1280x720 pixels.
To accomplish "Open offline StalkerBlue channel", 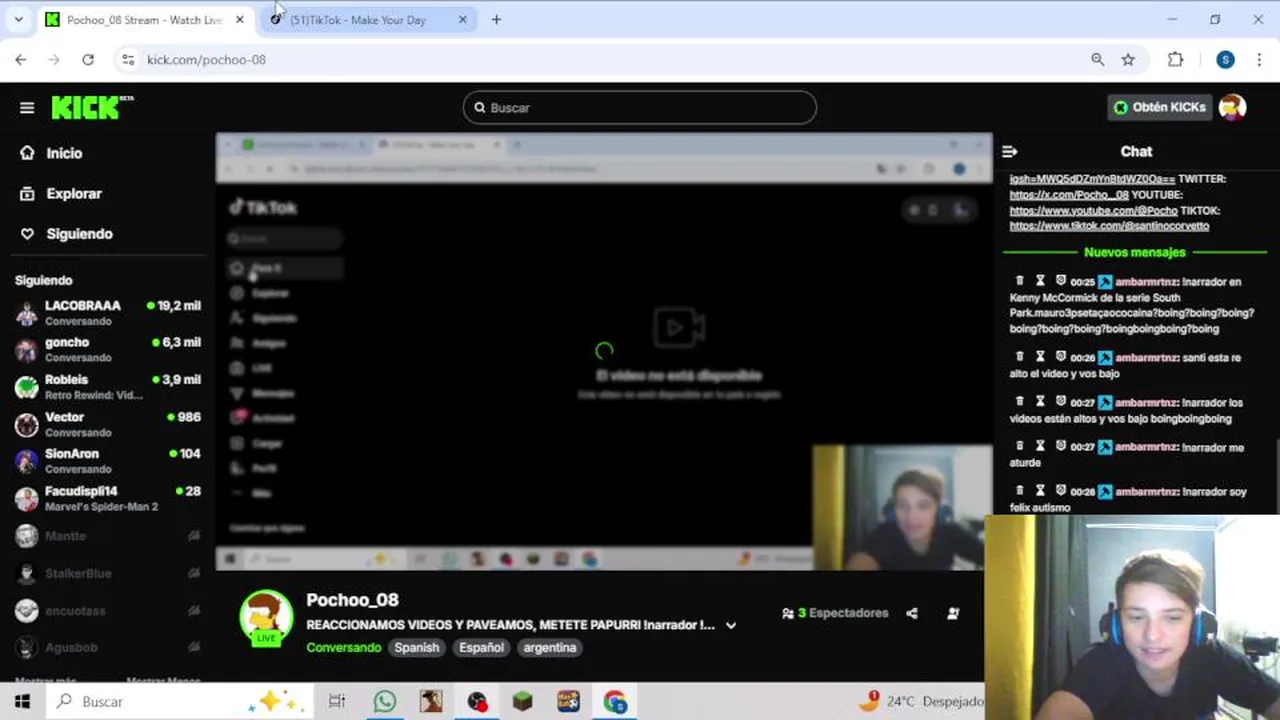I will [108, 573].
